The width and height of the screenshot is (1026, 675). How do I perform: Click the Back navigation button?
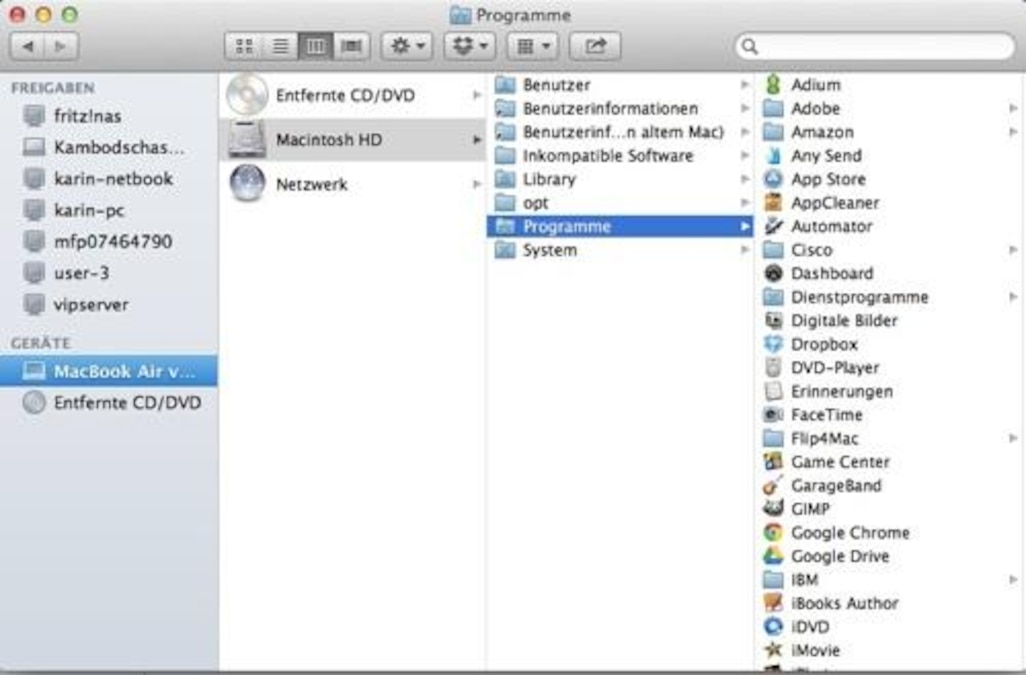coord(30,45)
